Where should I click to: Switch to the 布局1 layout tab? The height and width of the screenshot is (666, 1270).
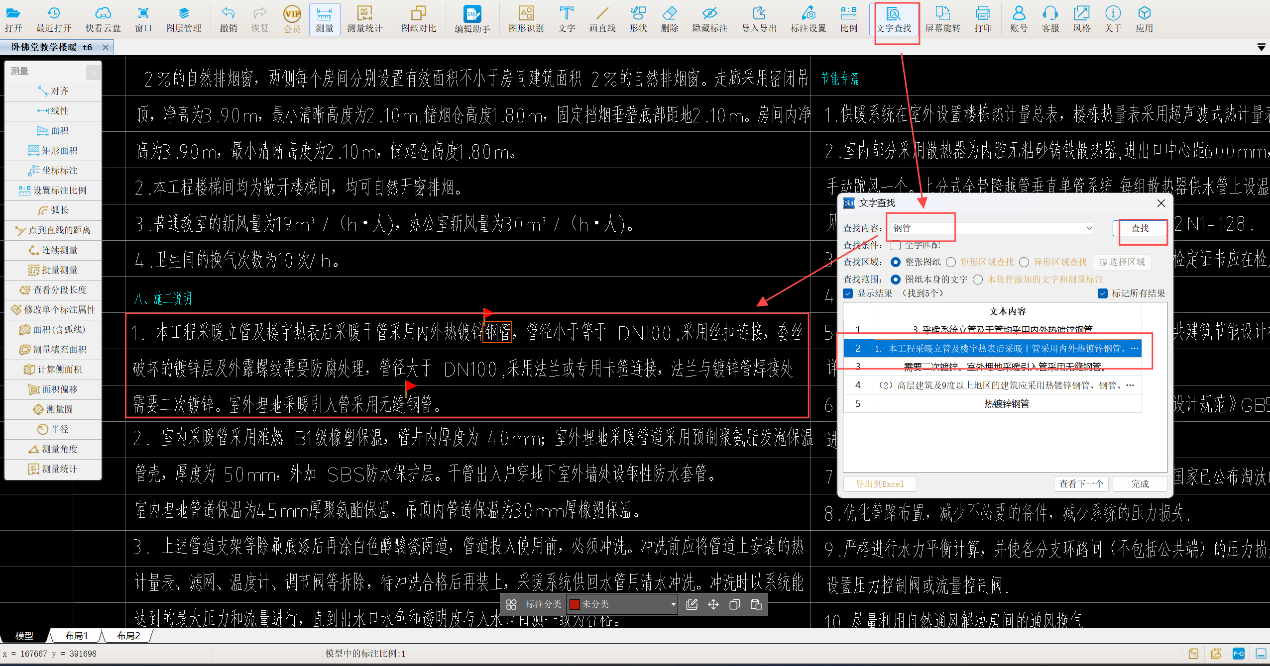[77, 636]
